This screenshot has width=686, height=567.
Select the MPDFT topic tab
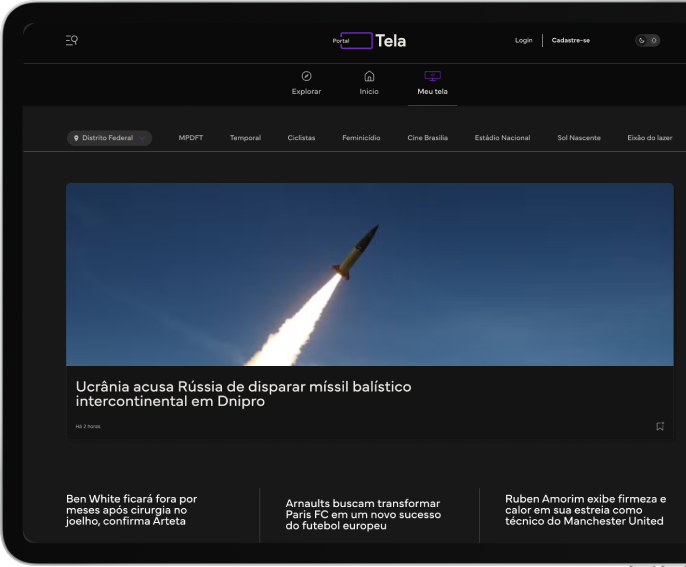pyautogui.click(x=191, y=138)
